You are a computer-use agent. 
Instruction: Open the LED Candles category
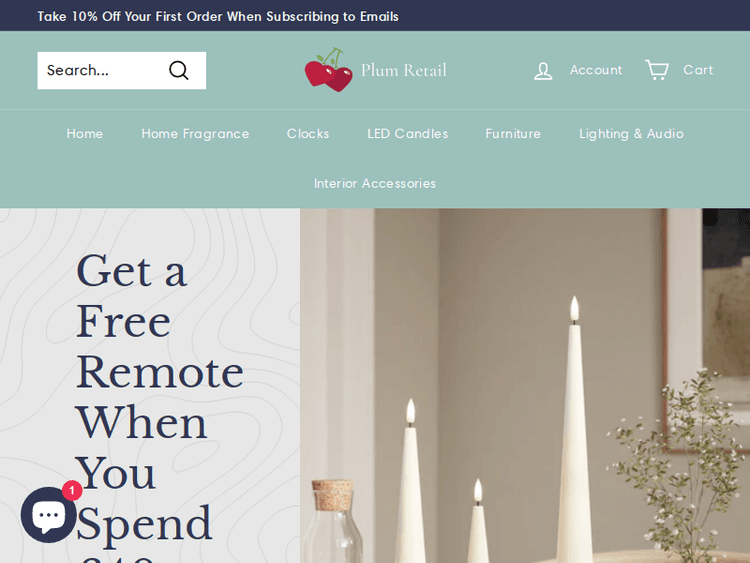408,133
